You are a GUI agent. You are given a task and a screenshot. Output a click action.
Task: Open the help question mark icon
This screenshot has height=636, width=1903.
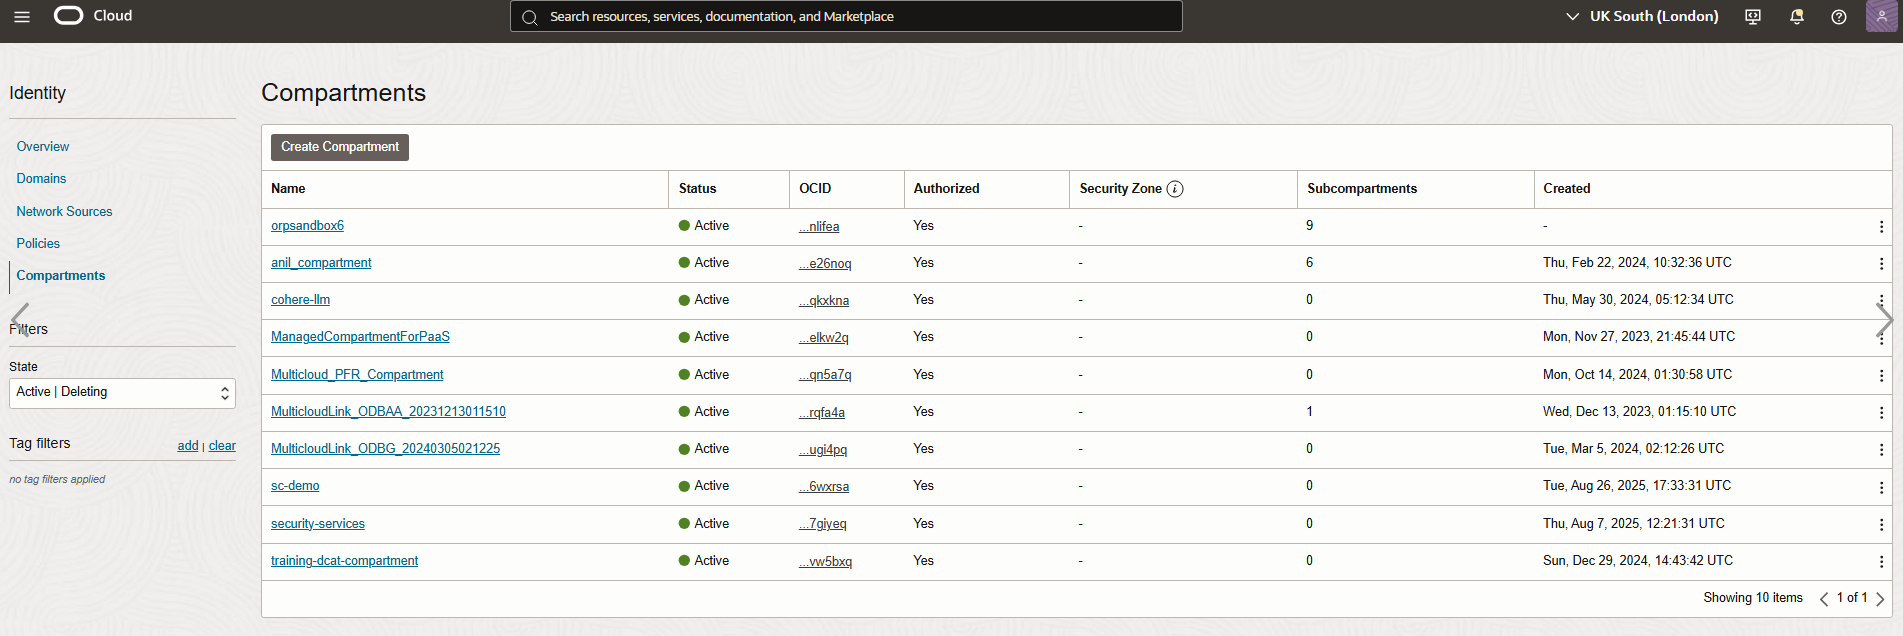1838,16
